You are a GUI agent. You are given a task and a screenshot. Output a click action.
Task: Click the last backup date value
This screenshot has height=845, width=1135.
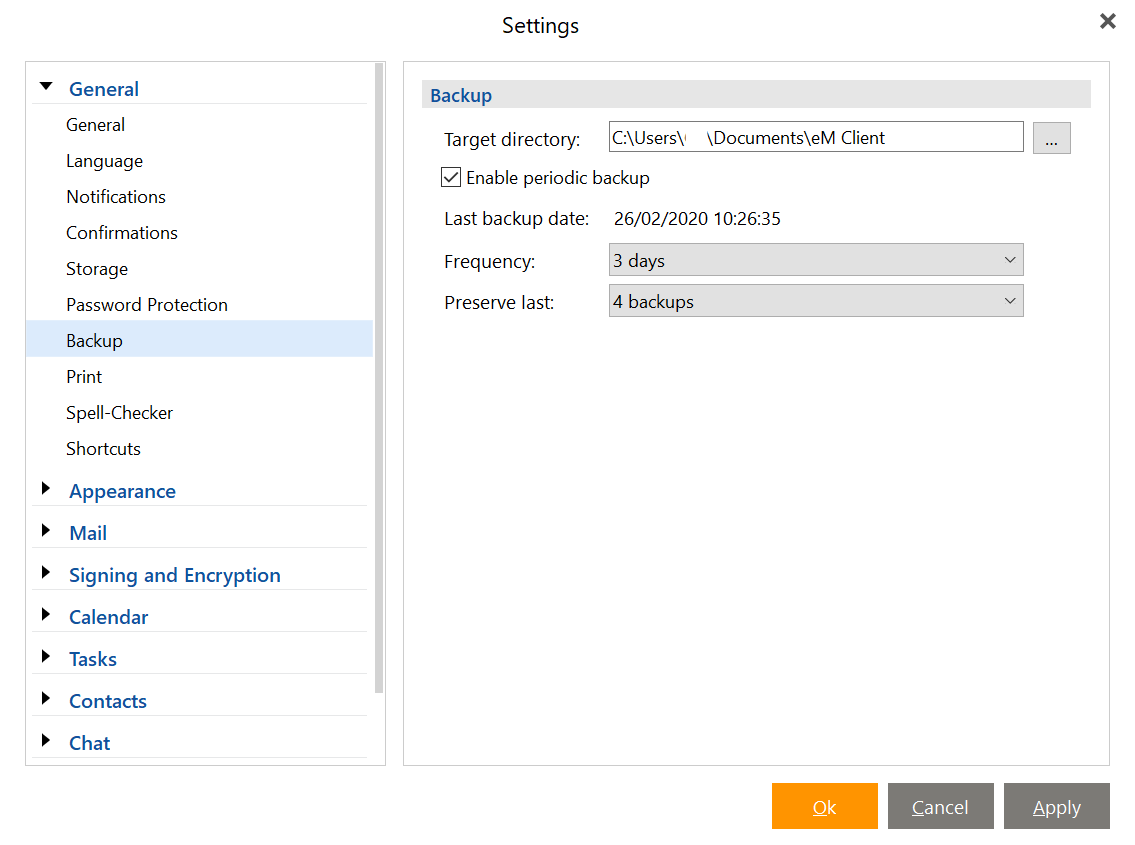(697, 219)
